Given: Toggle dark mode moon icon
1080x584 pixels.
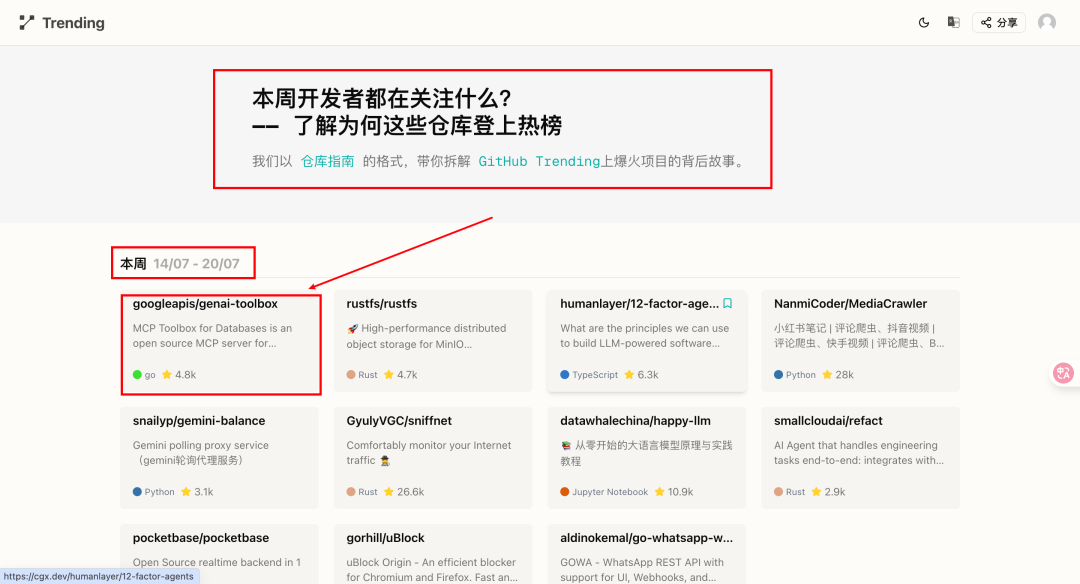Looking at the screenshot, I should (924, 23).
